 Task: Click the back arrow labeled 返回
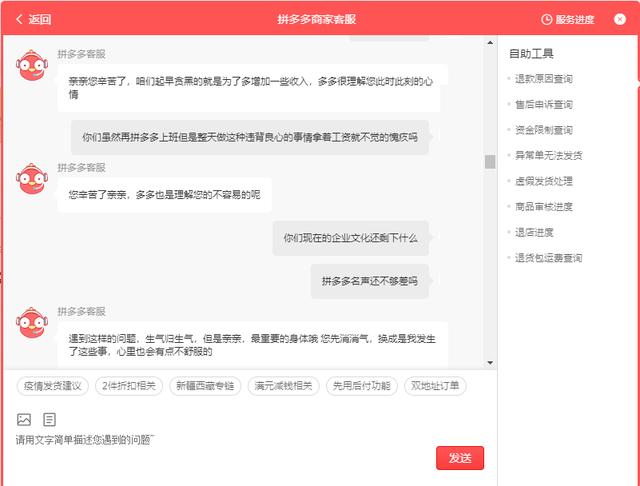tap(32, 19)
